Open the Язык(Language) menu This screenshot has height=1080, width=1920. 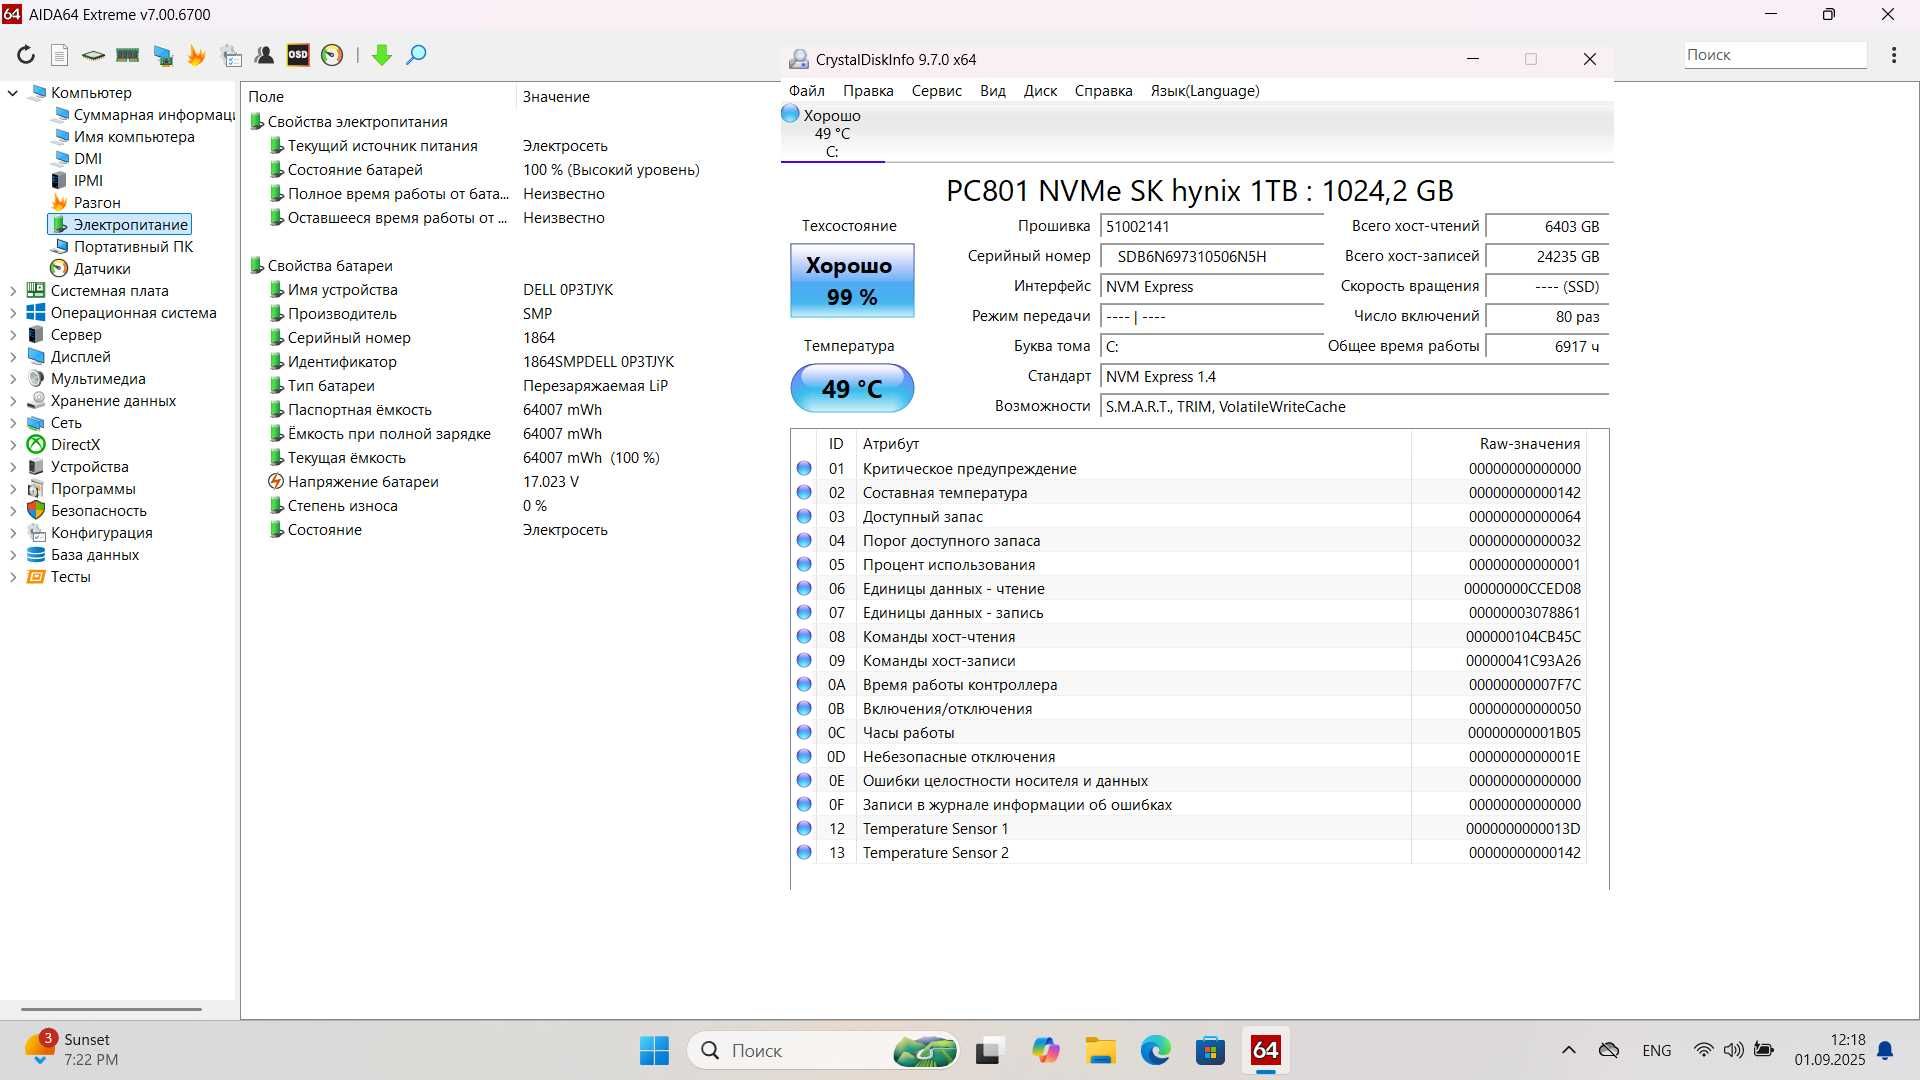tap(1204, 90)
